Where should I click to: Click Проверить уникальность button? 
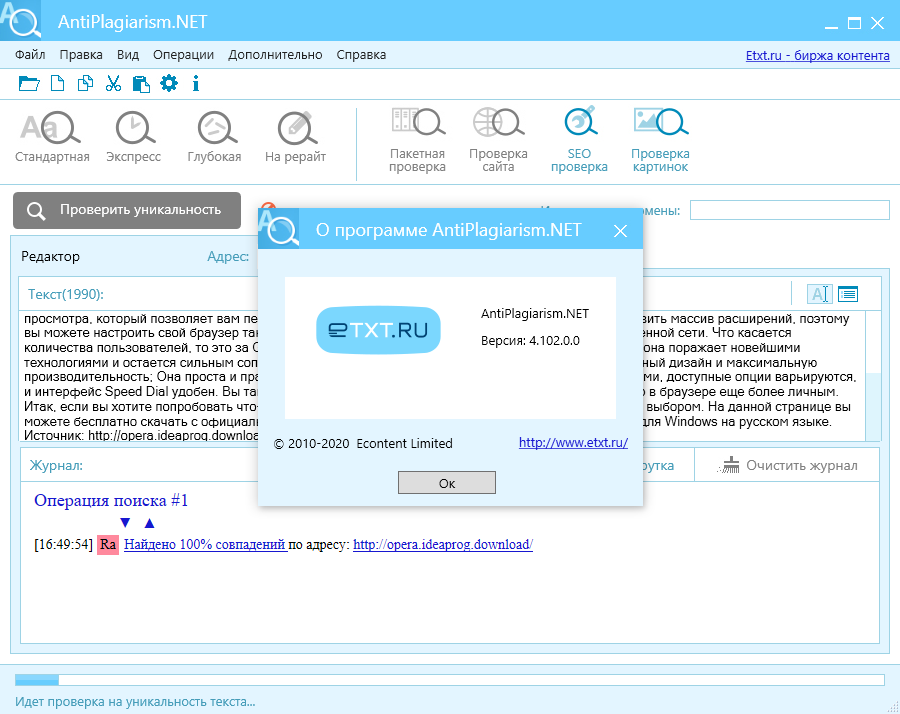click(127, 210)
